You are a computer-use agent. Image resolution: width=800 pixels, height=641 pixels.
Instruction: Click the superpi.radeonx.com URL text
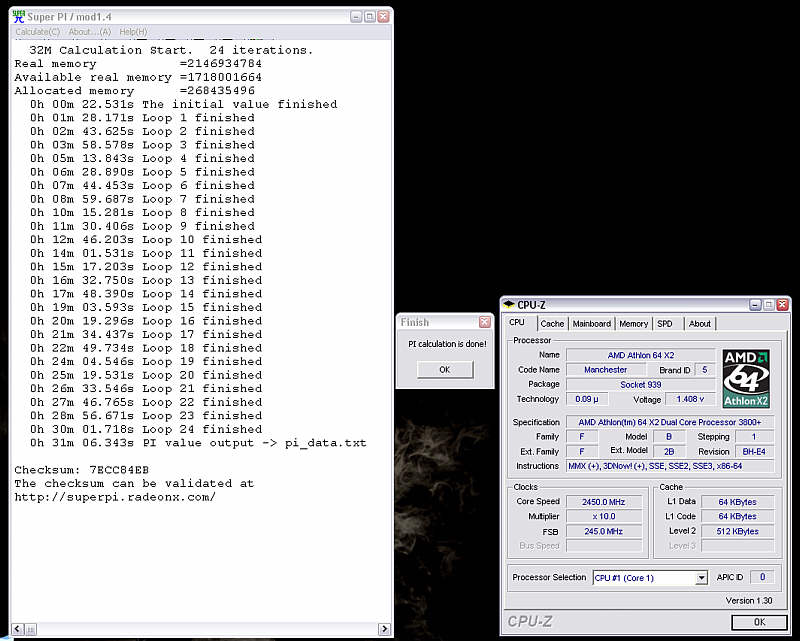click(x=115, y=497)
